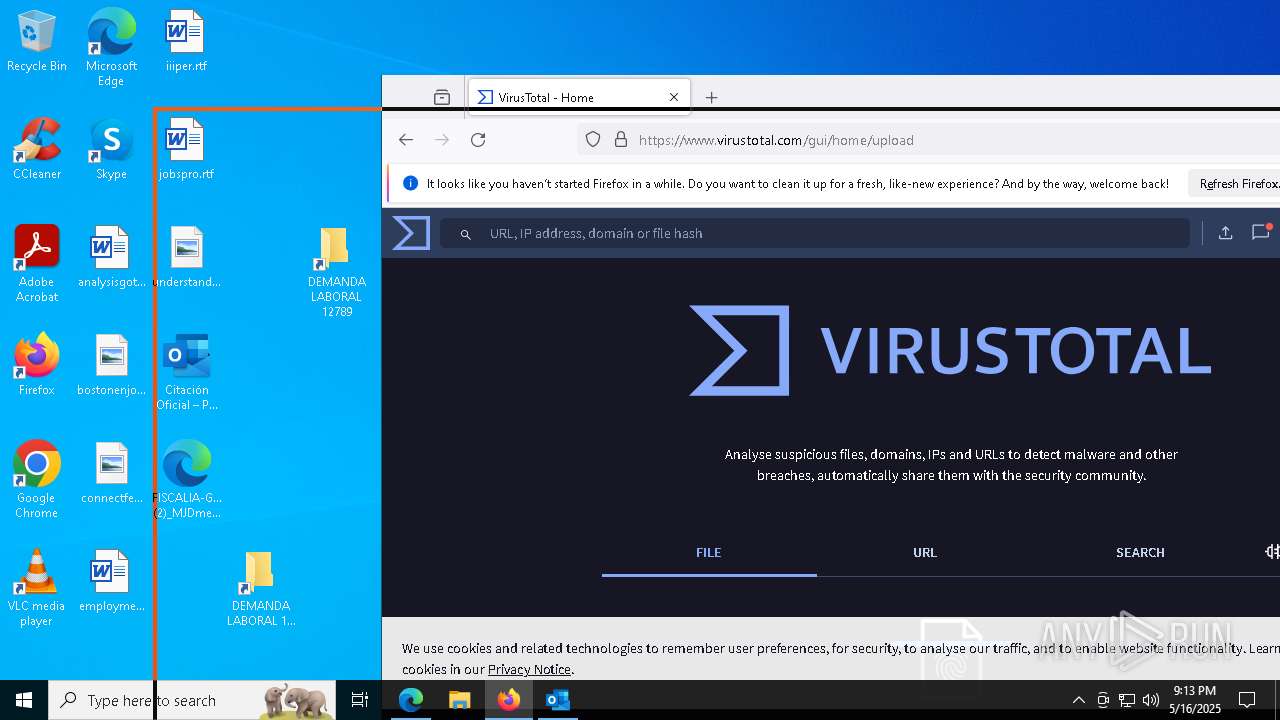
Task: Focus the VirusTotal URL, IP, hash search field
Action: point(815,233)
